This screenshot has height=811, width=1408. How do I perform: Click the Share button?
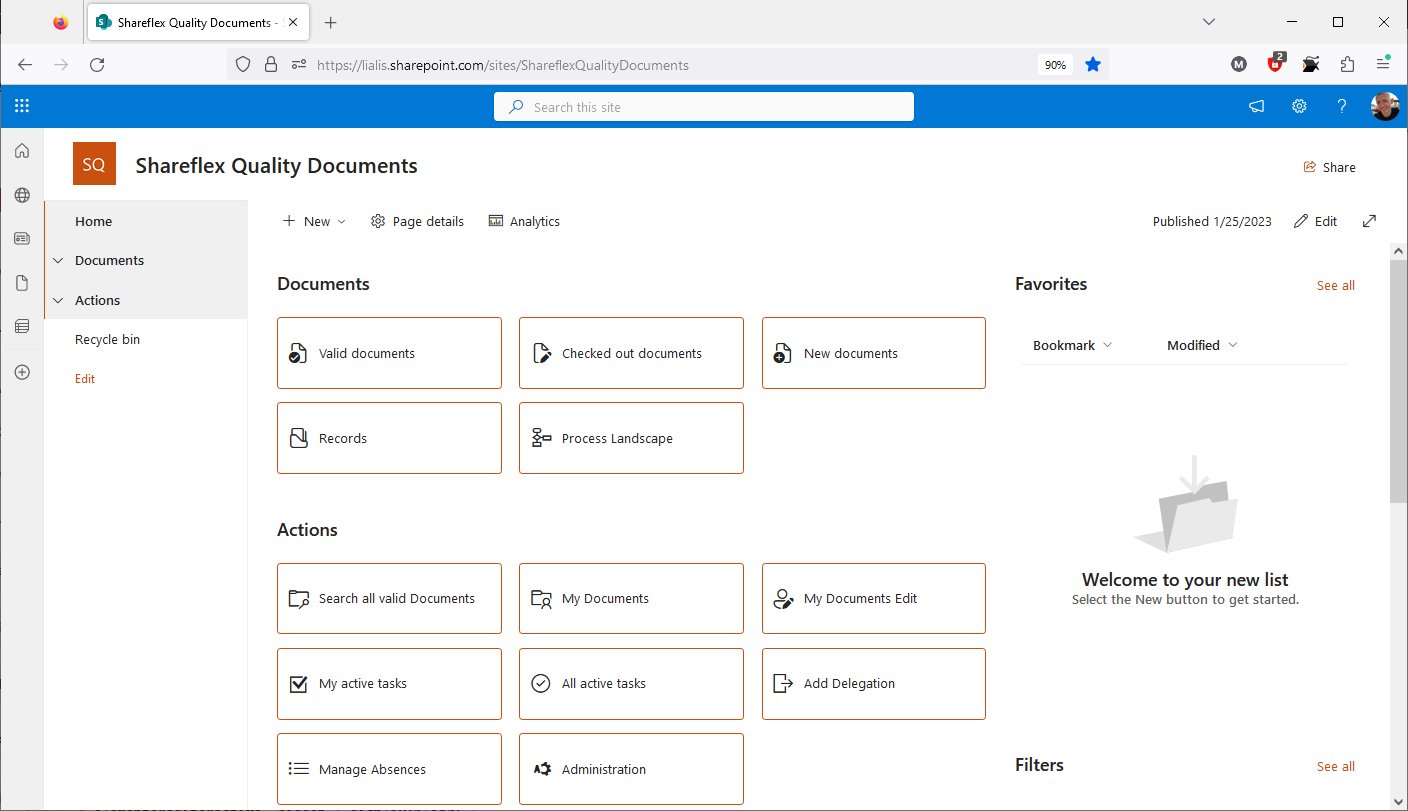[1329, 167]
